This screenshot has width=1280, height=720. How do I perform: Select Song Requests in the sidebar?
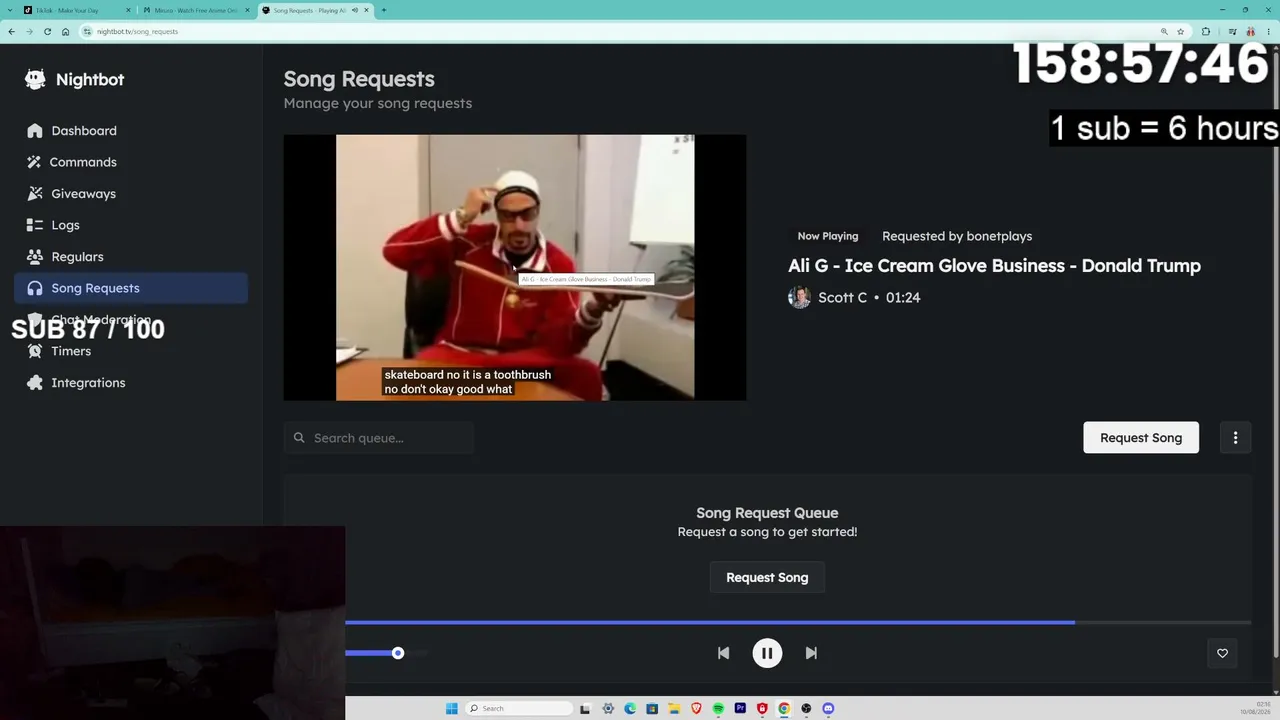pos(131,288)
